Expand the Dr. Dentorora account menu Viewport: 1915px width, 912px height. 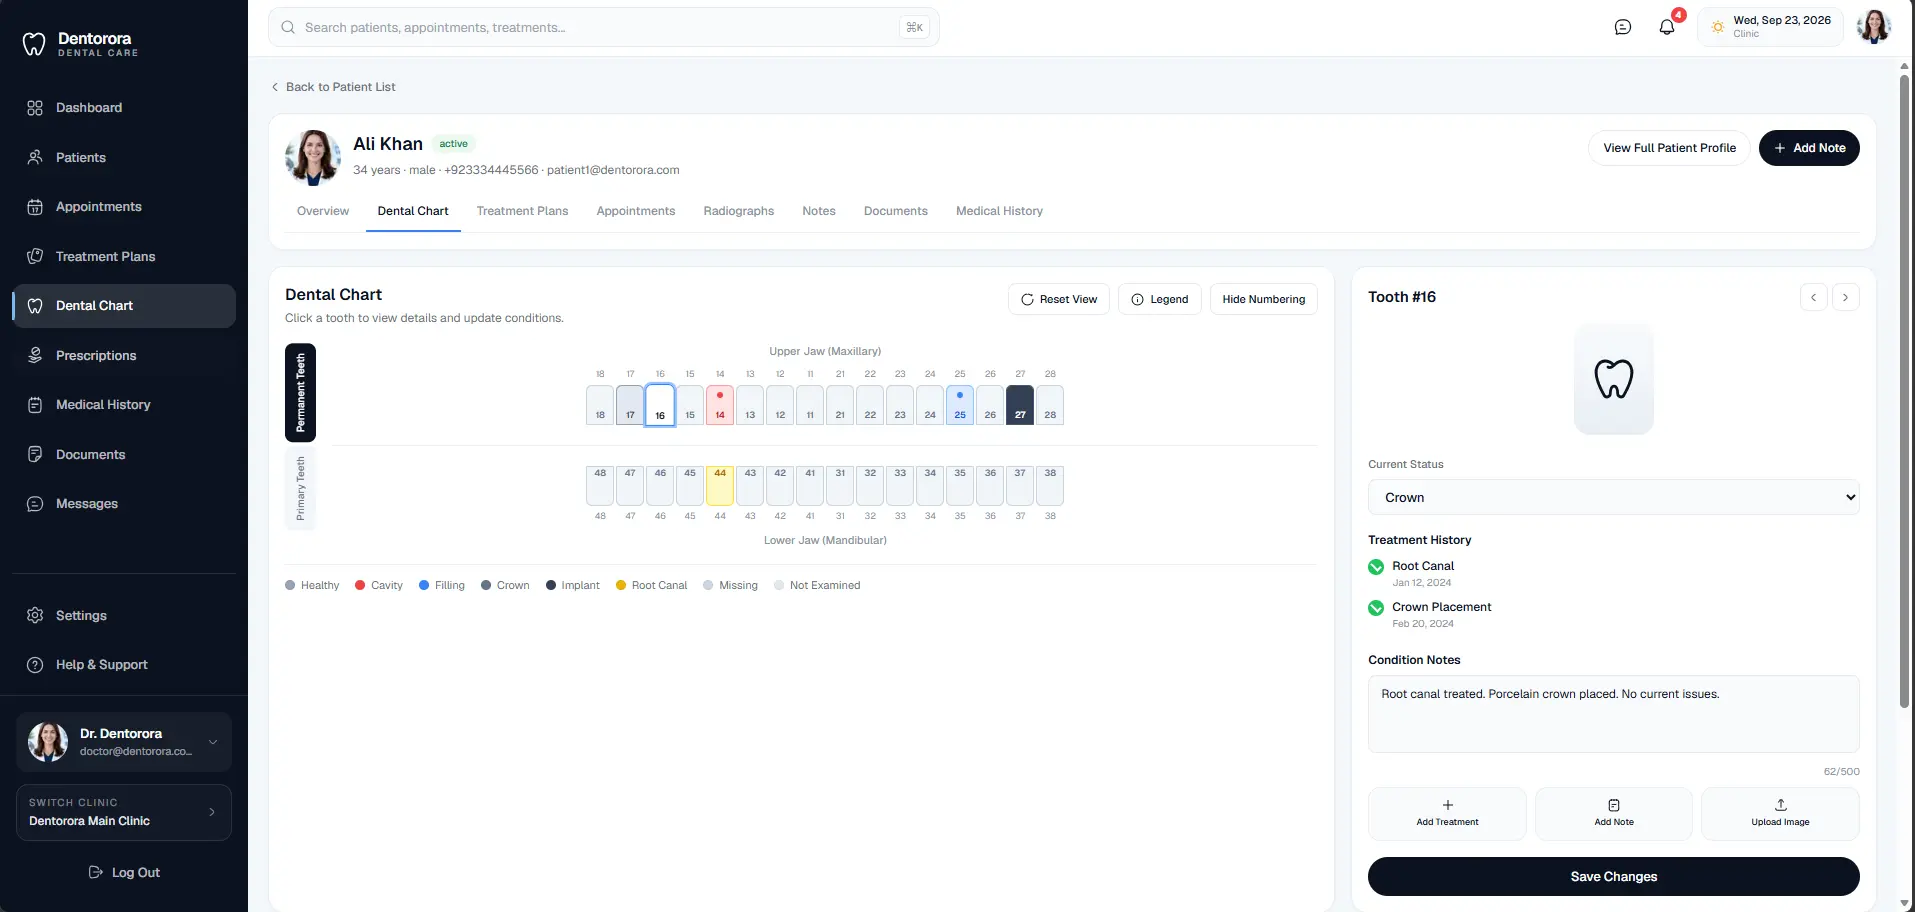[124, 742]
